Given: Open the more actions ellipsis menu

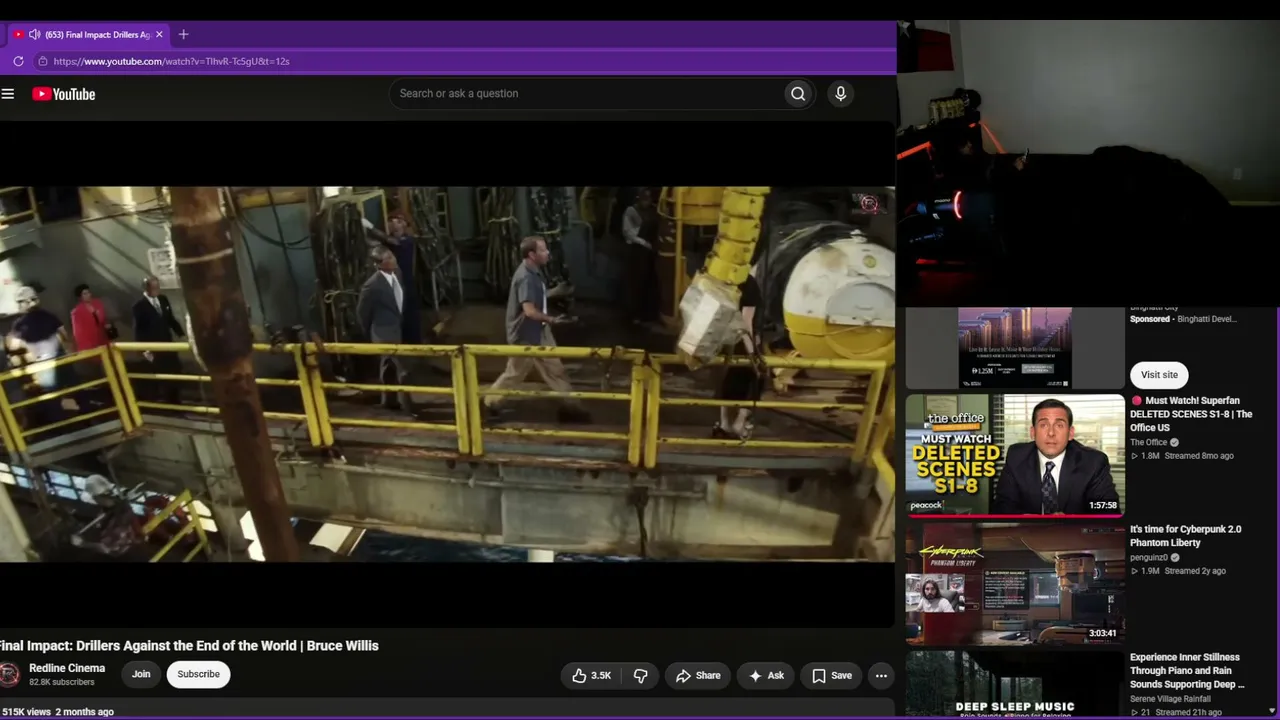Looking at the screenshot, I should coord(881,676).
